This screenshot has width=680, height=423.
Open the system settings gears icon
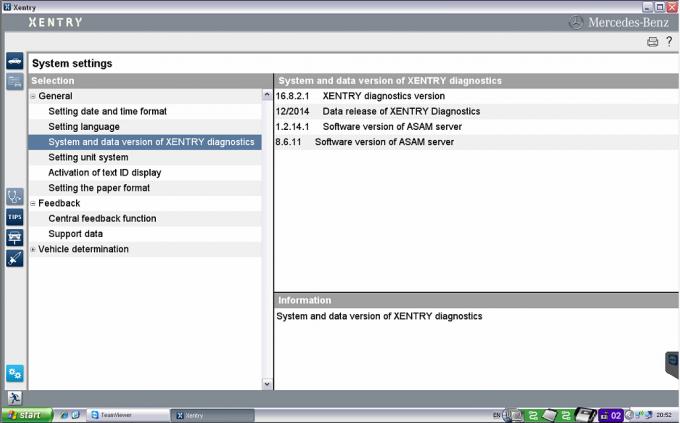click(15, 374)
